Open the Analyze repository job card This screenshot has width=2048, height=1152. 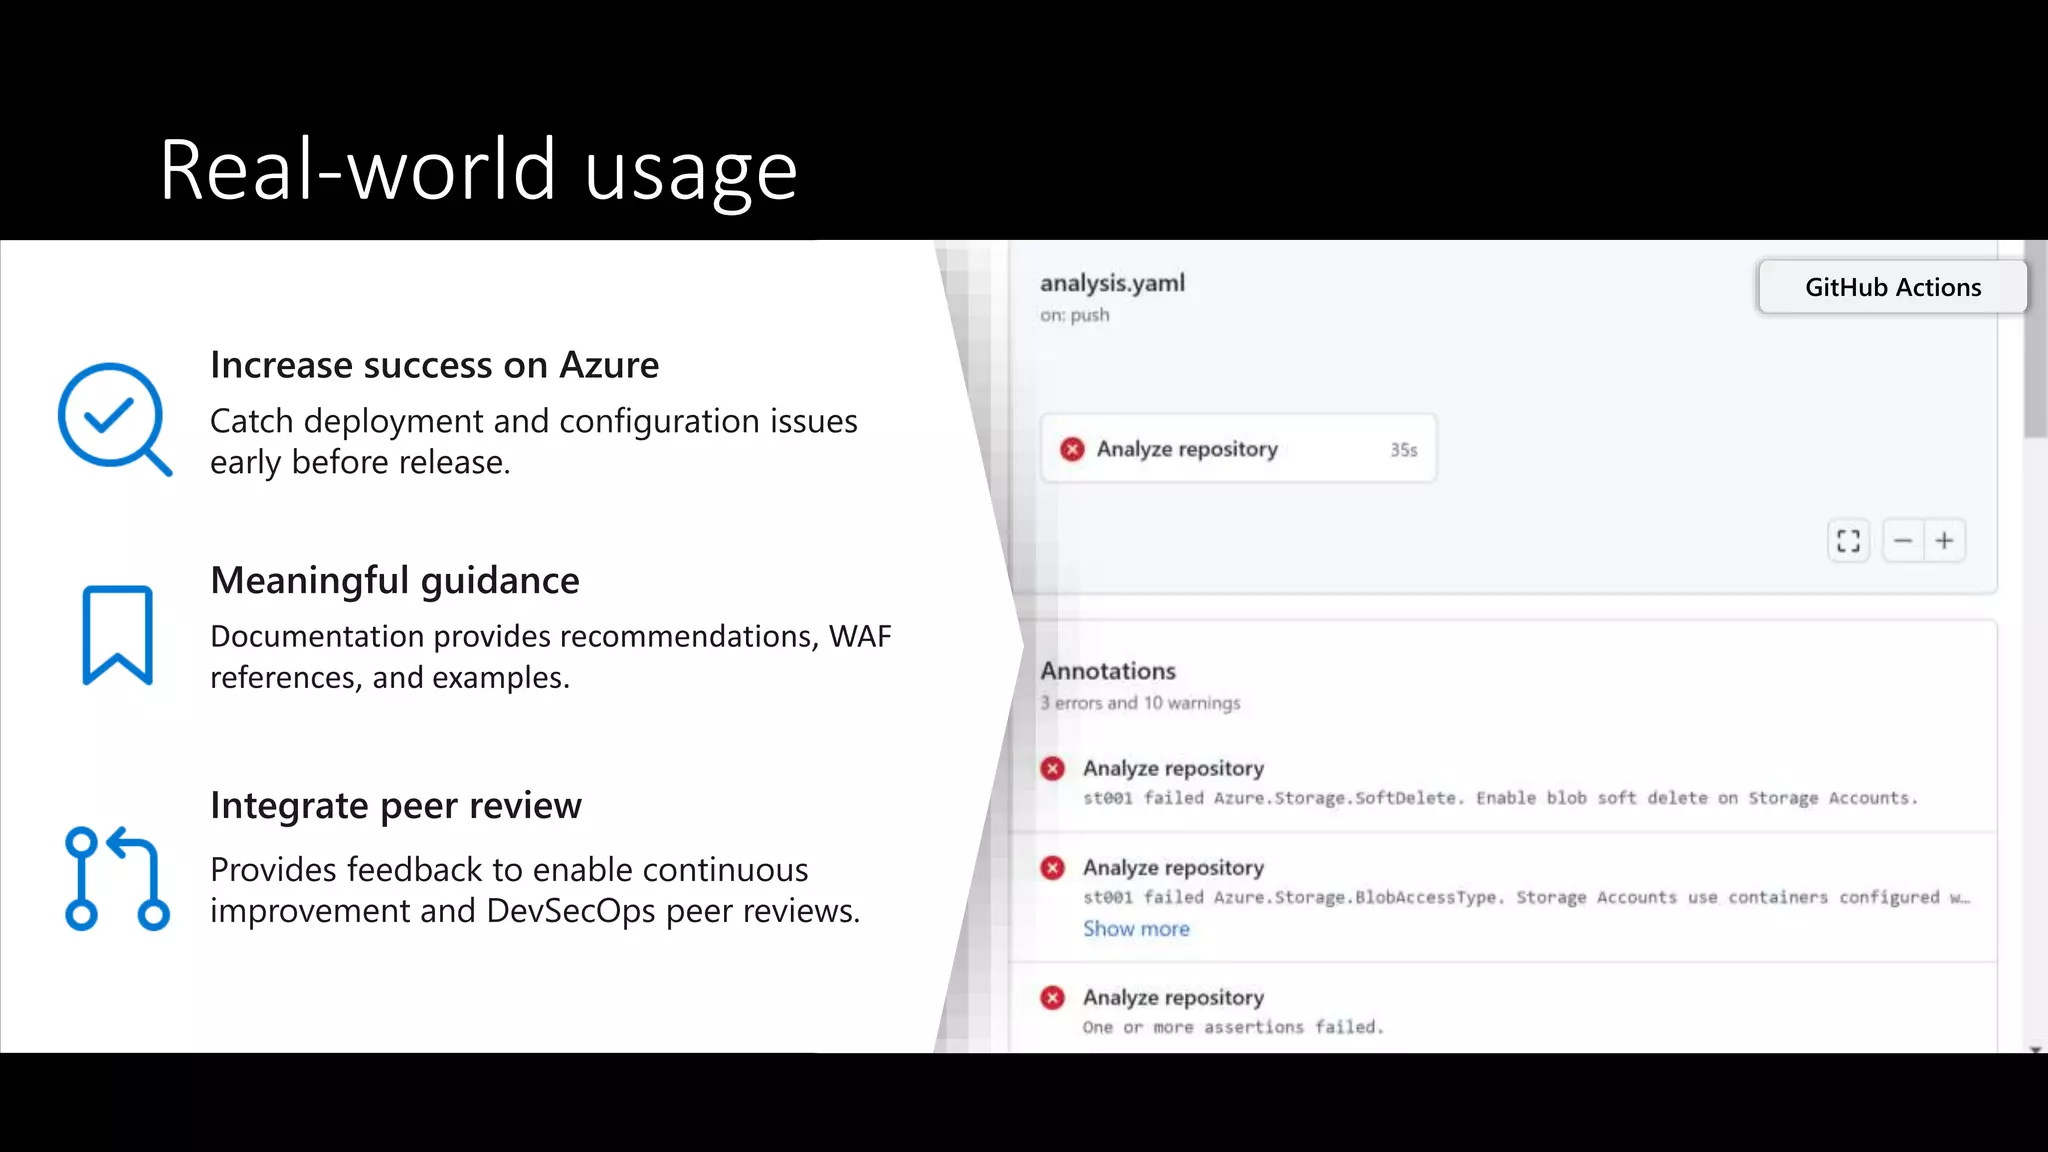pos(1238,449)
